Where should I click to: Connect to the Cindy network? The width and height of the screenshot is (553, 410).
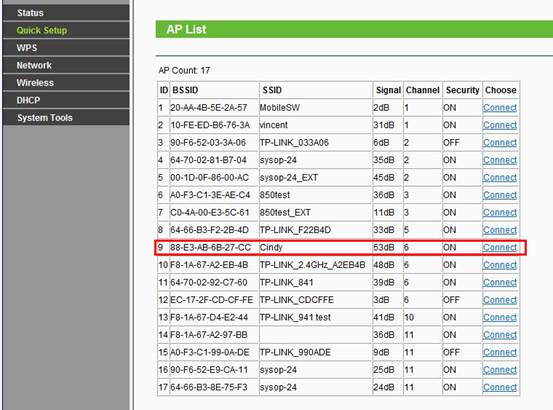click(500, 247)
